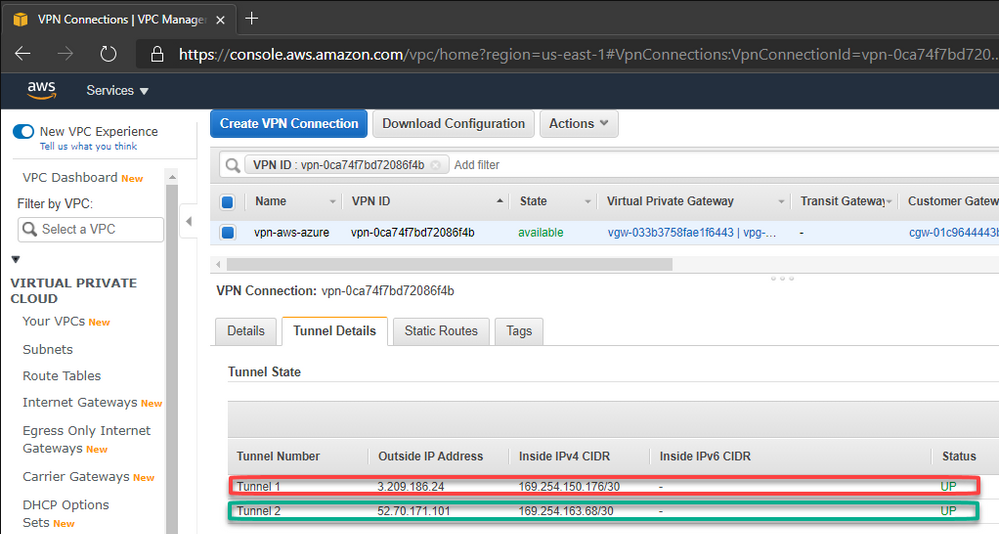This screenshot has width=999, height=534.
Task: Click Download Configuration button
Action: coord(454,124)
